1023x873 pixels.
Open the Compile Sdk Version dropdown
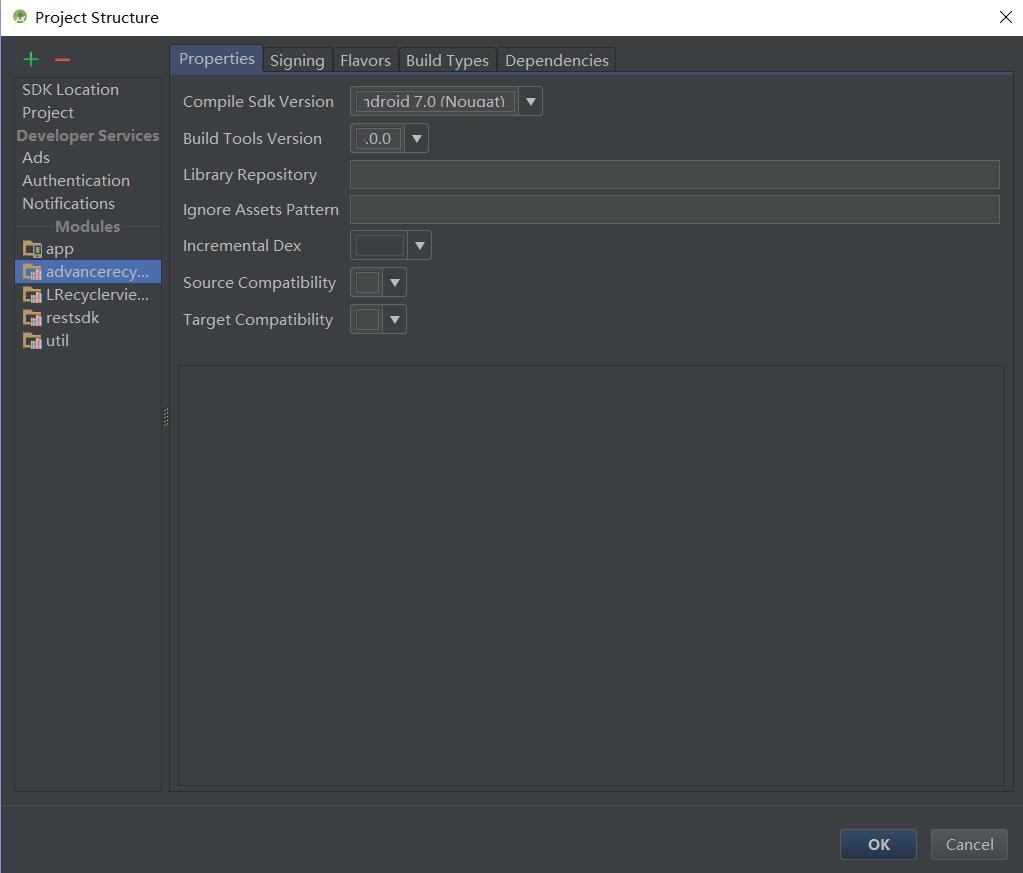pos(529,101)
